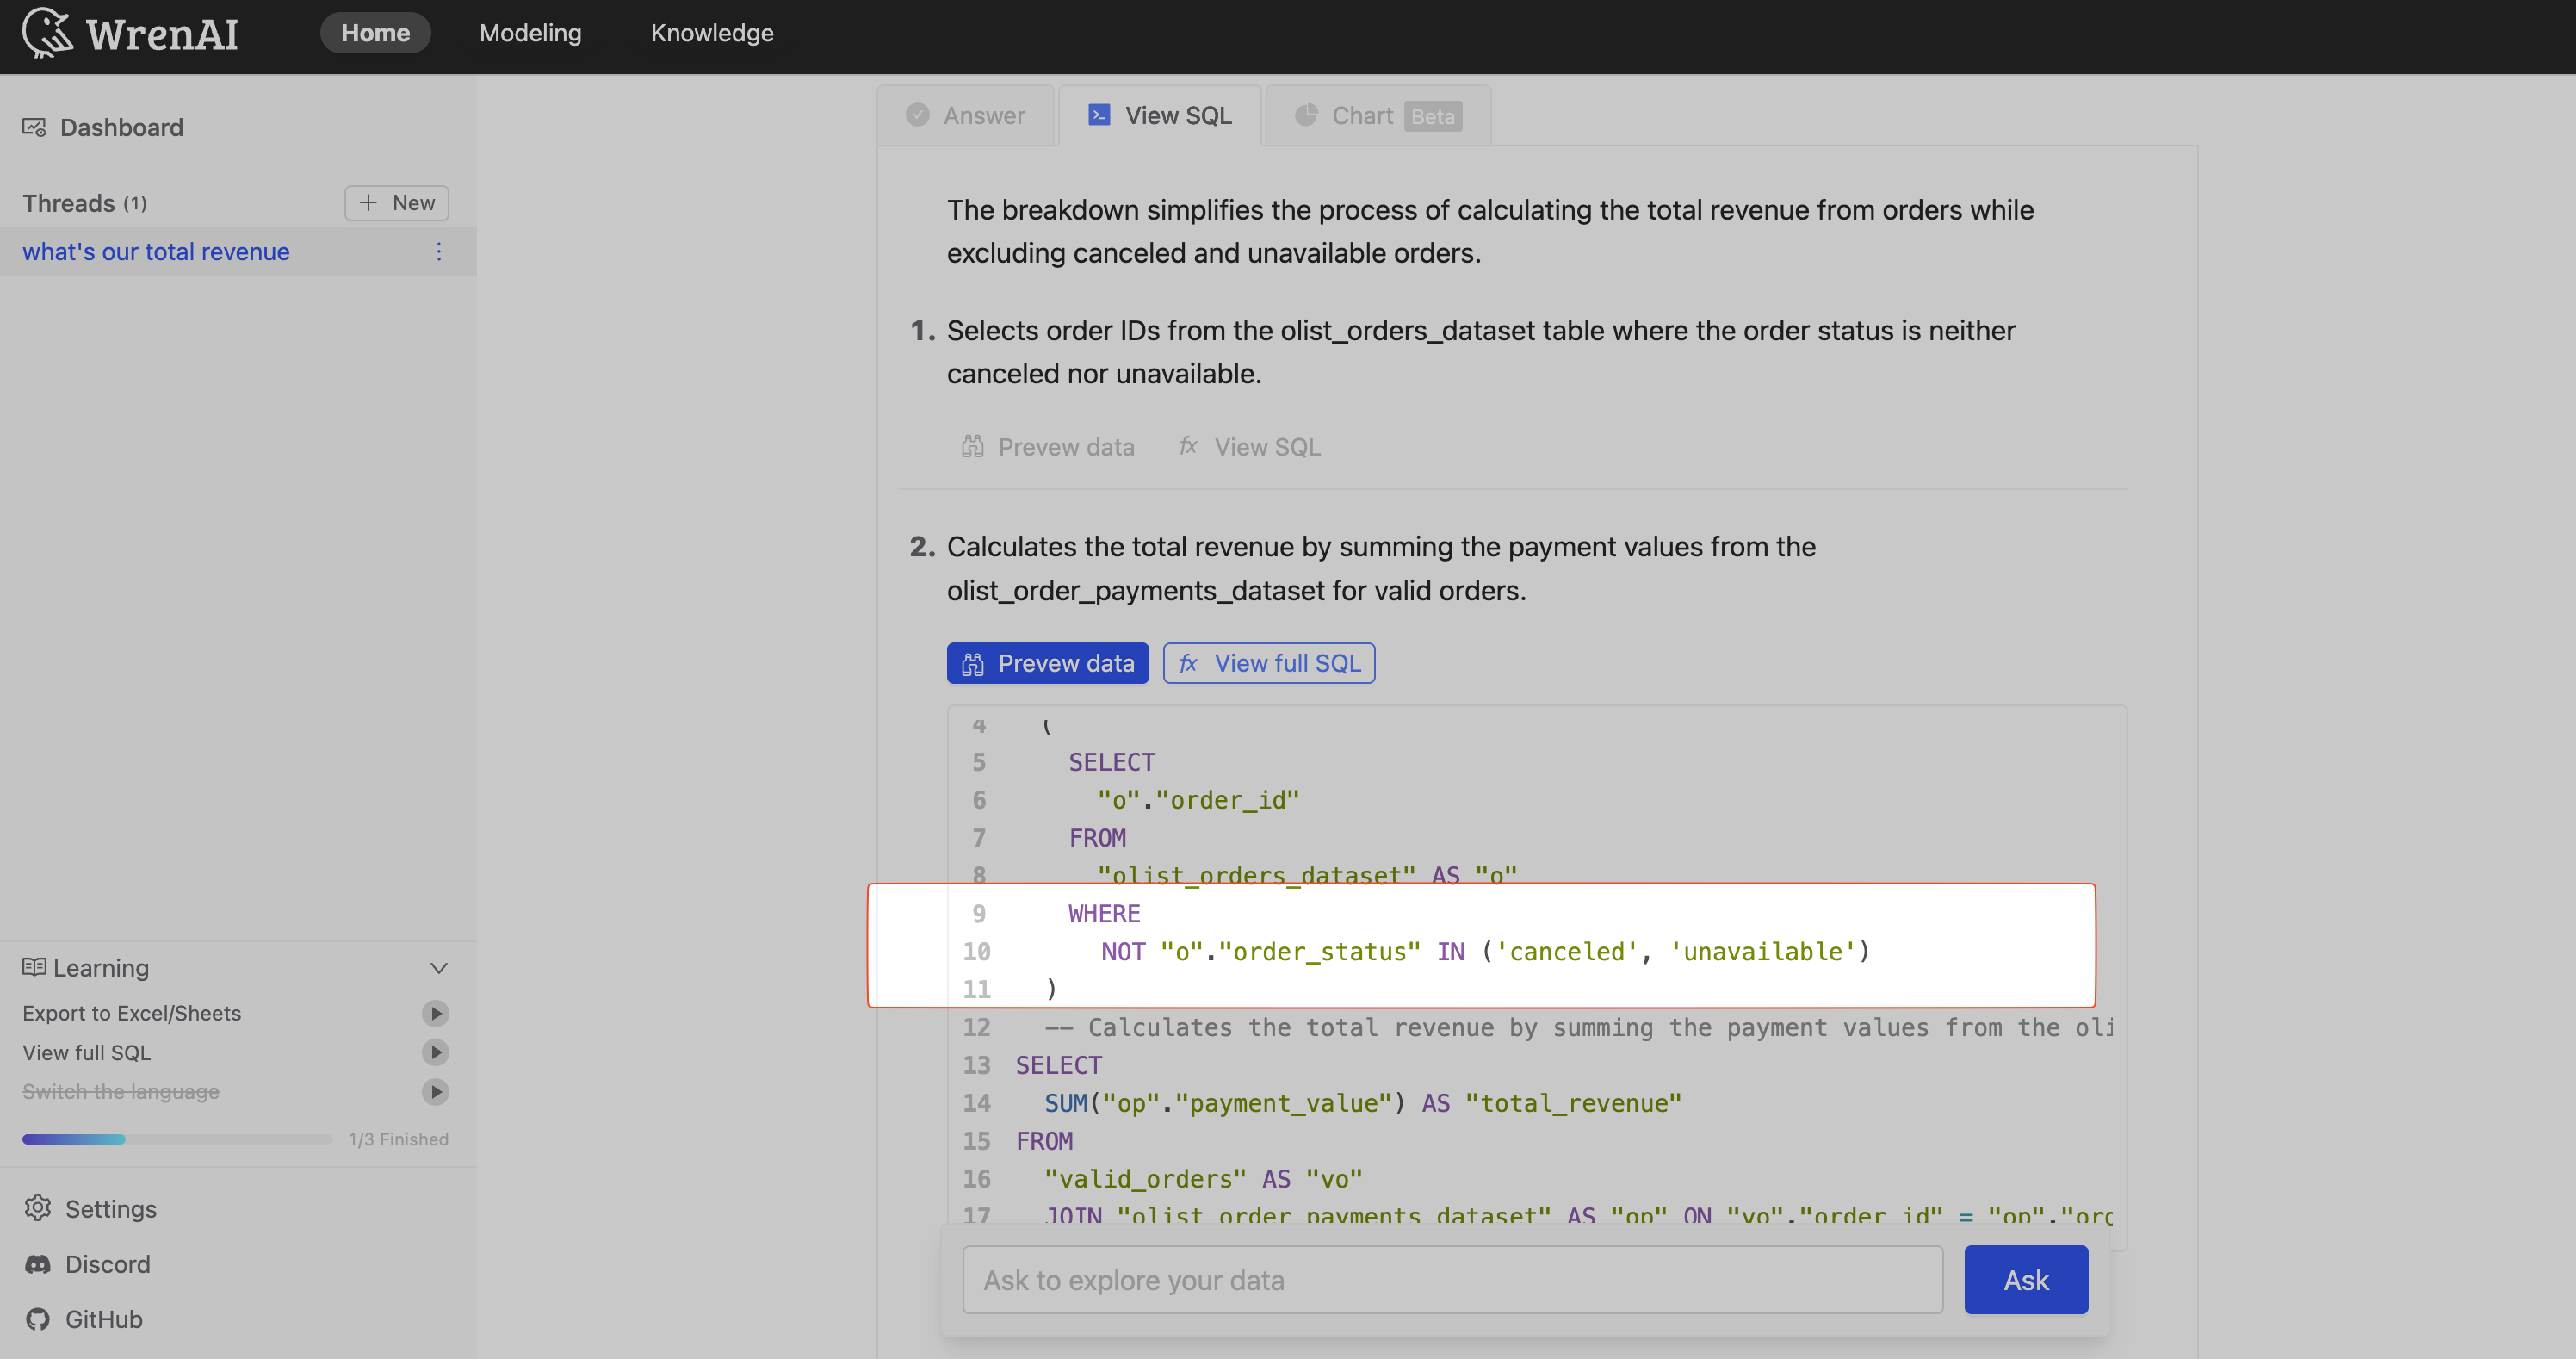Open Export to Excel/Sheets learning item

(x=132, y=1013)
